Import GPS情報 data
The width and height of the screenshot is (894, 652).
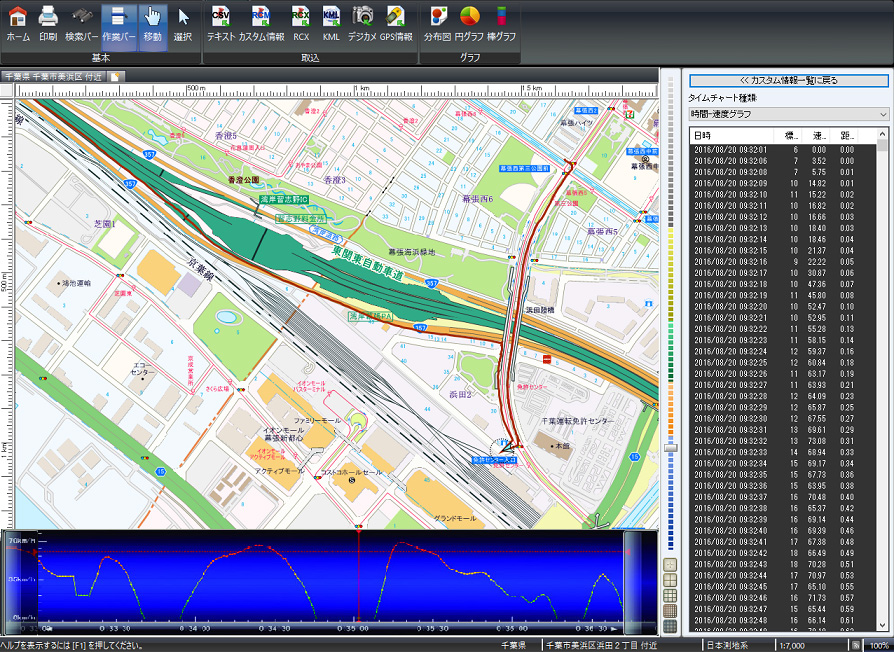(396, 25)
